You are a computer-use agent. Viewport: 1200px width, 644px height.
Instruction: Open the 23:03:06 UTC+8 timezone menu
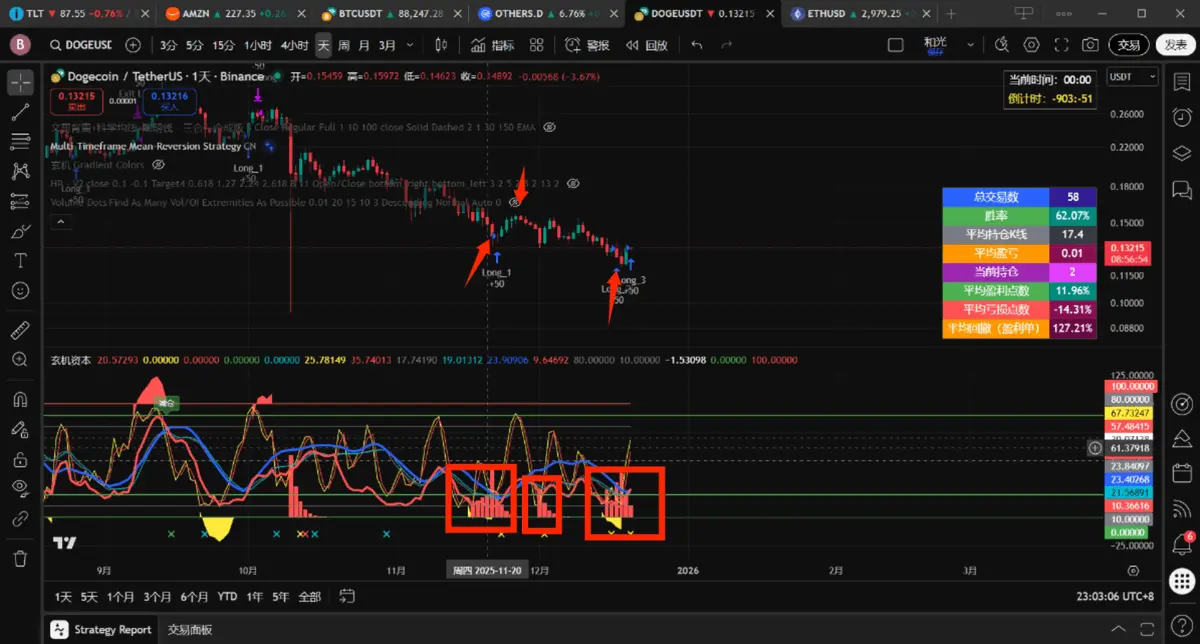(x=1113, y=597)
